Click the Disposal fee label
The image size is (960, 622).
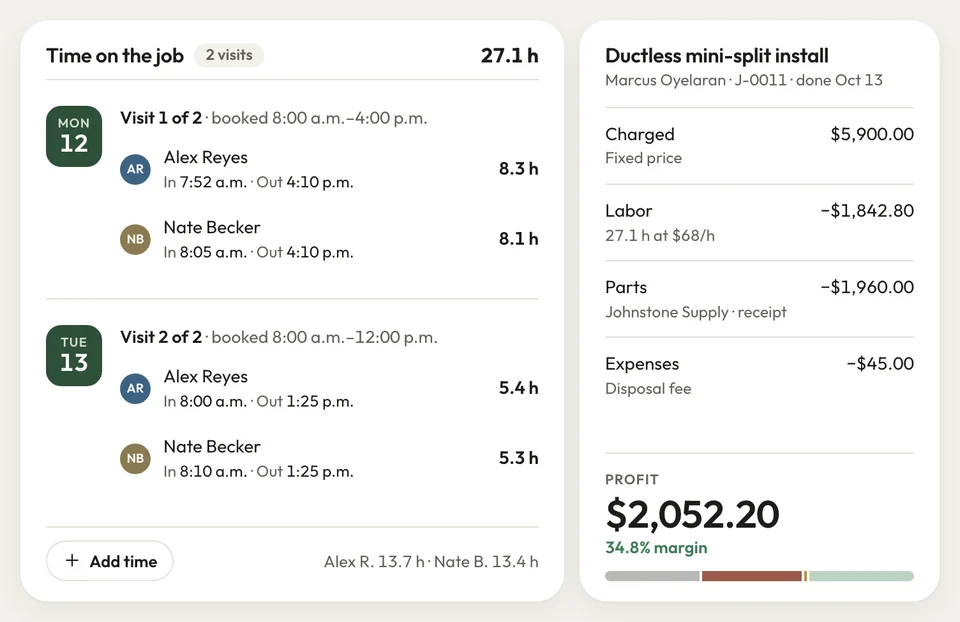(648, 389)
